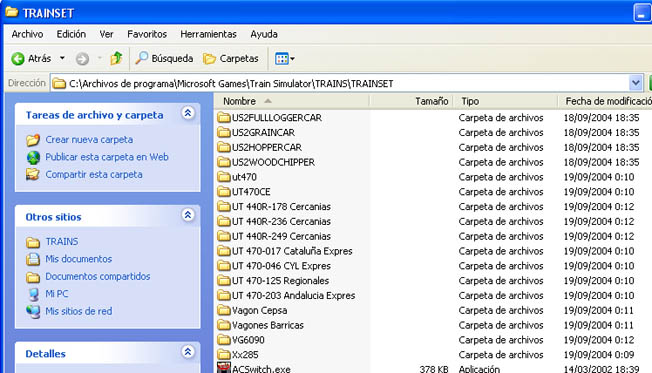Collapse the Detalles panel
652x373 pixels.
pos(188,352)
